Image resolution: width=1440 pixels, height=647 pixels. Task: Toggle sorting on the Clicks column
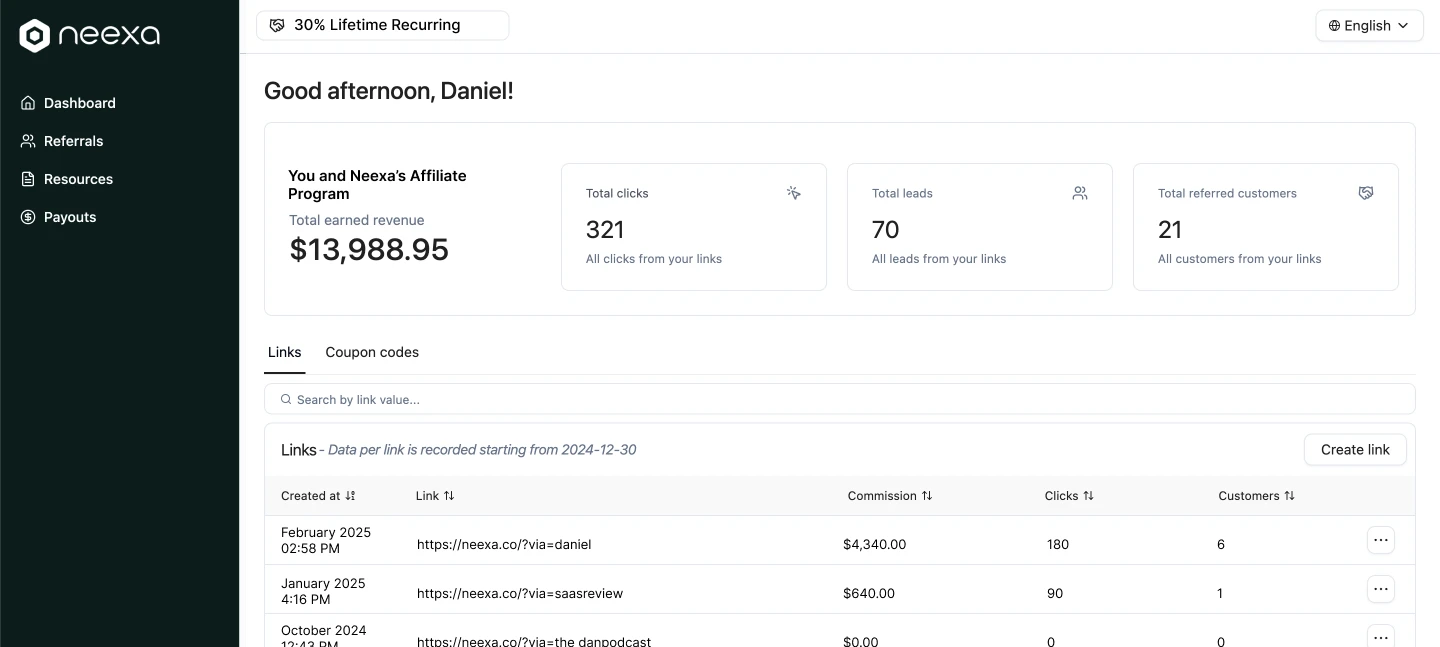pos(1089,495)
